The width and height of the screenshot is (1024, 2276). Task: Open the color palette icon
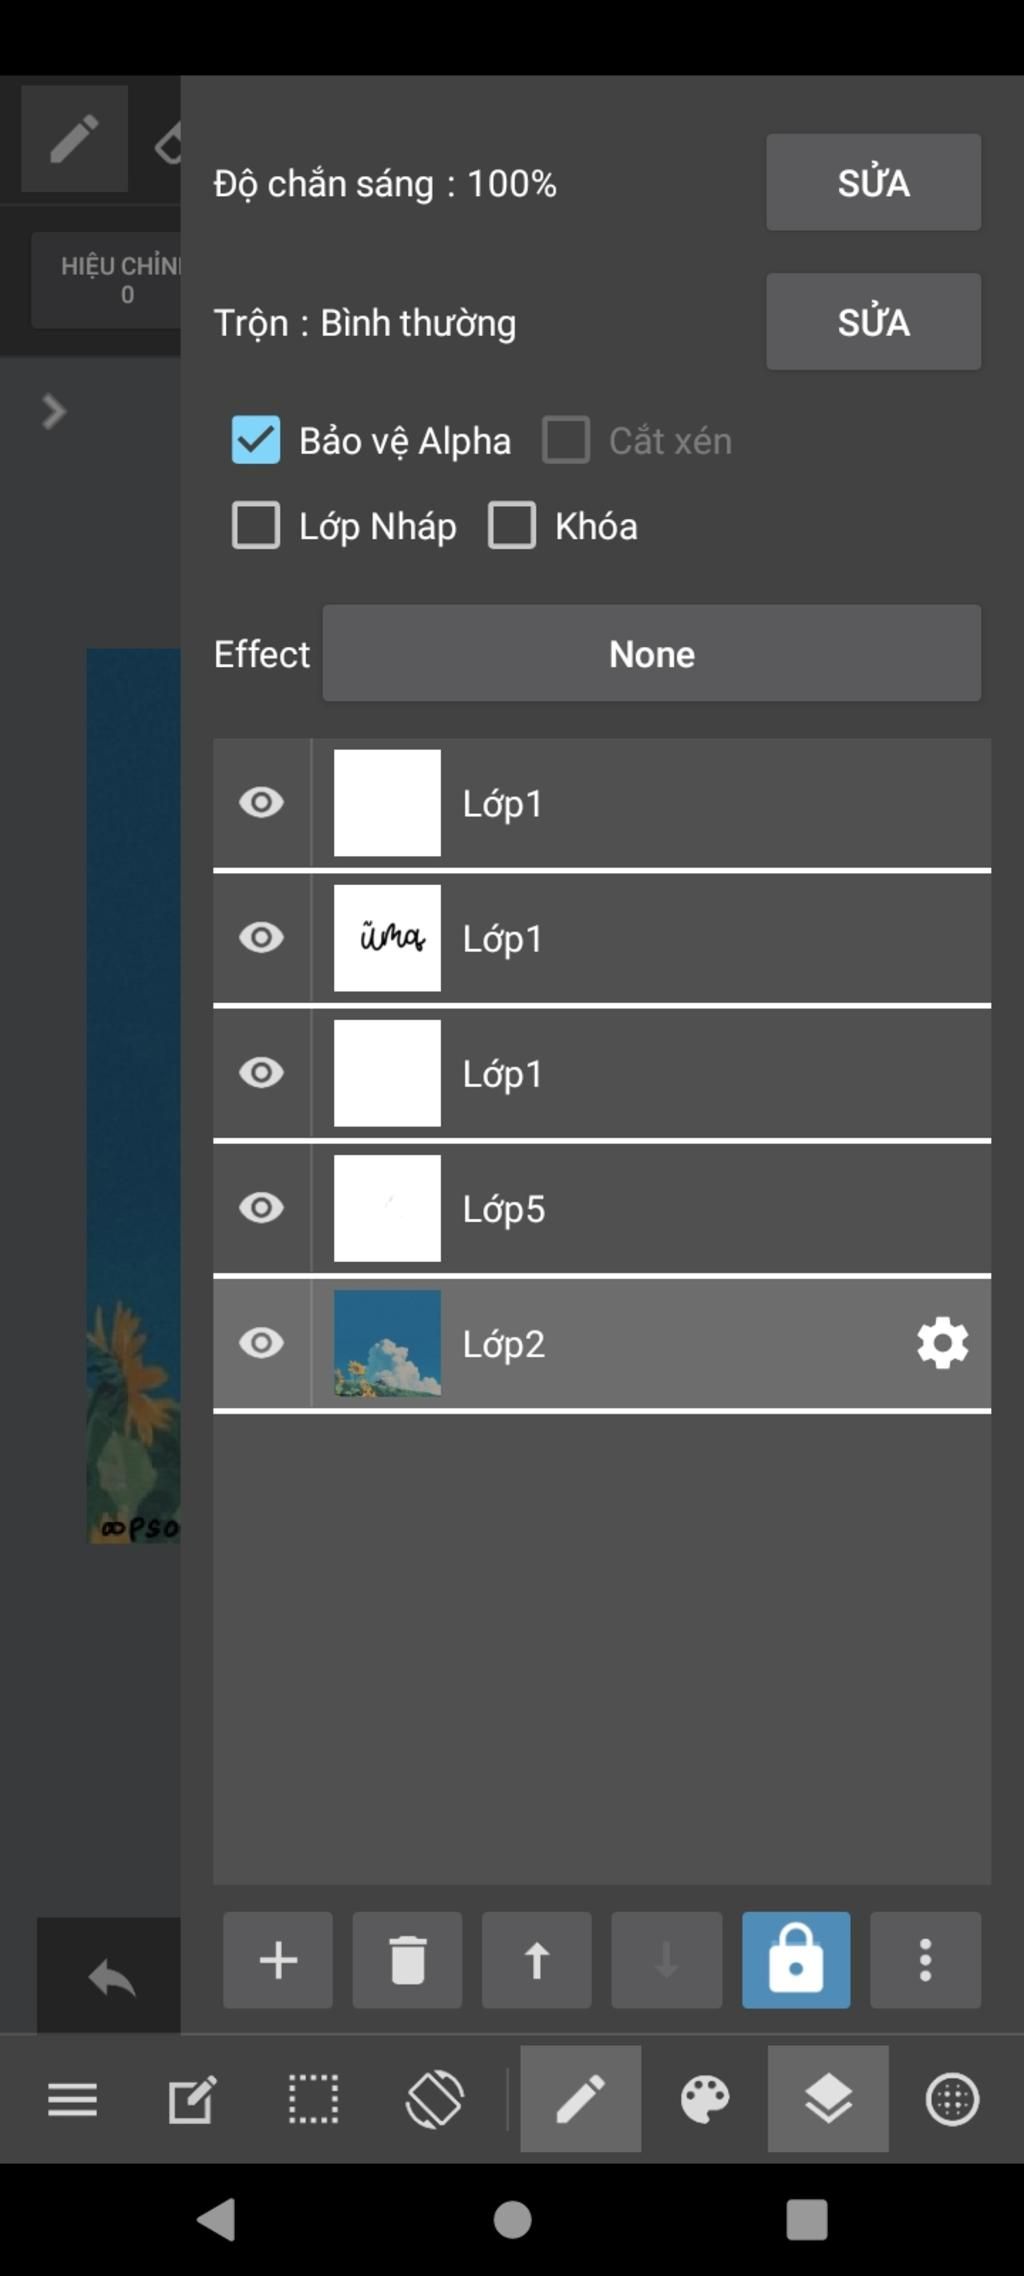coord(705,2099)
